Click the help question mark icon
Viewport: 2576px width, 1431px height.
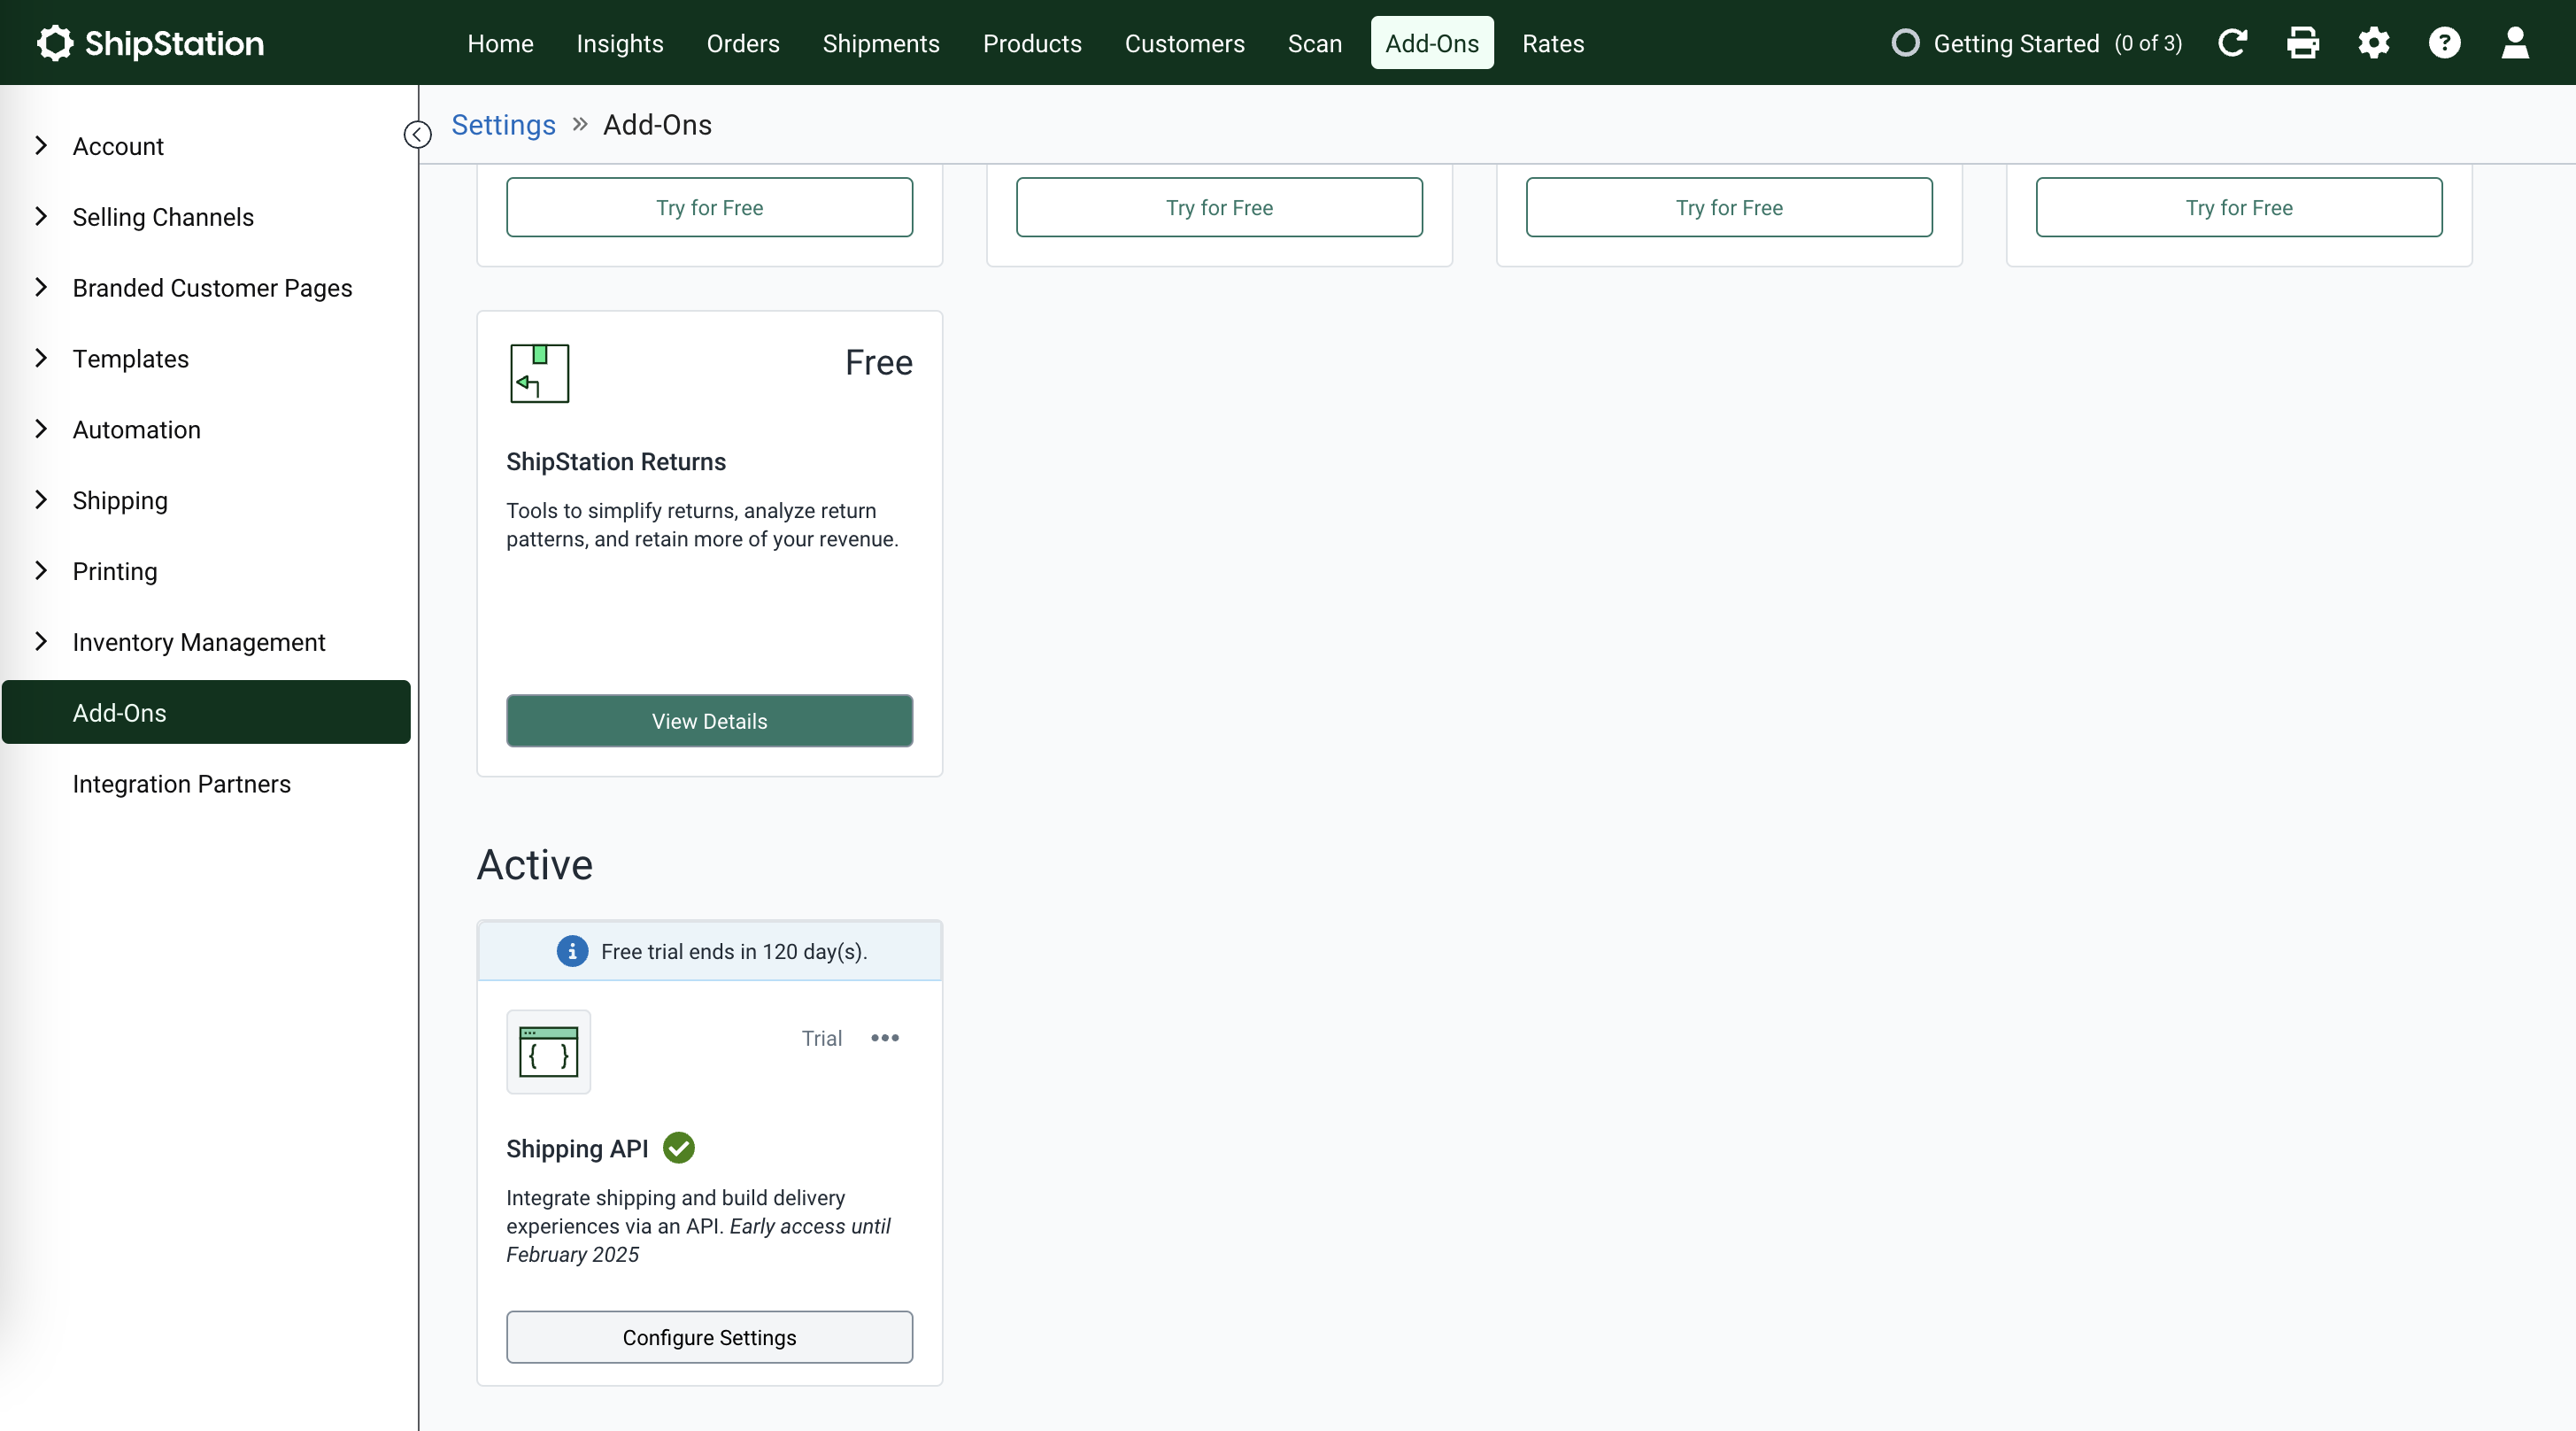coord(2444,42)
